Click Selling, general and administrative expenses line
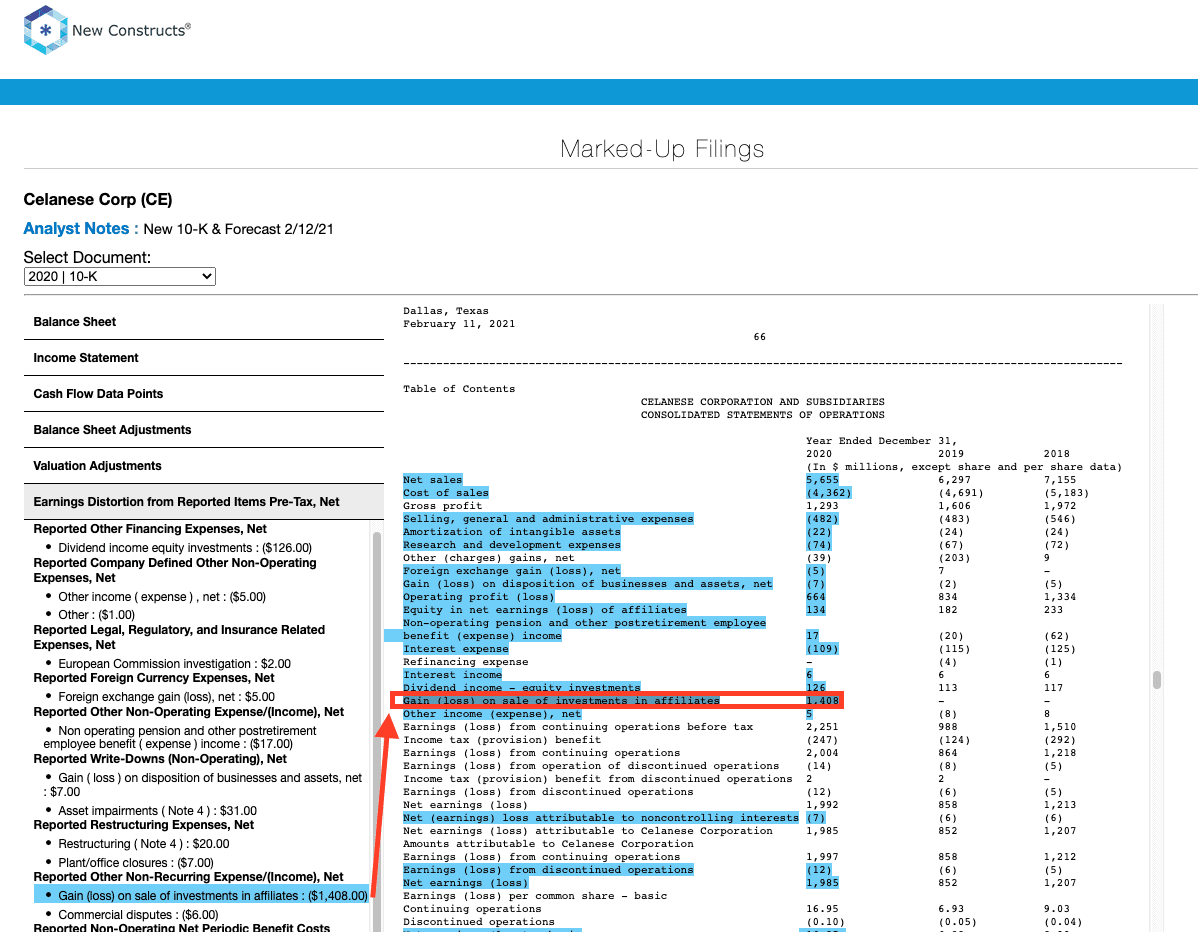The height and width of the screenshot is (932, 1198). [x=548, y=519]
